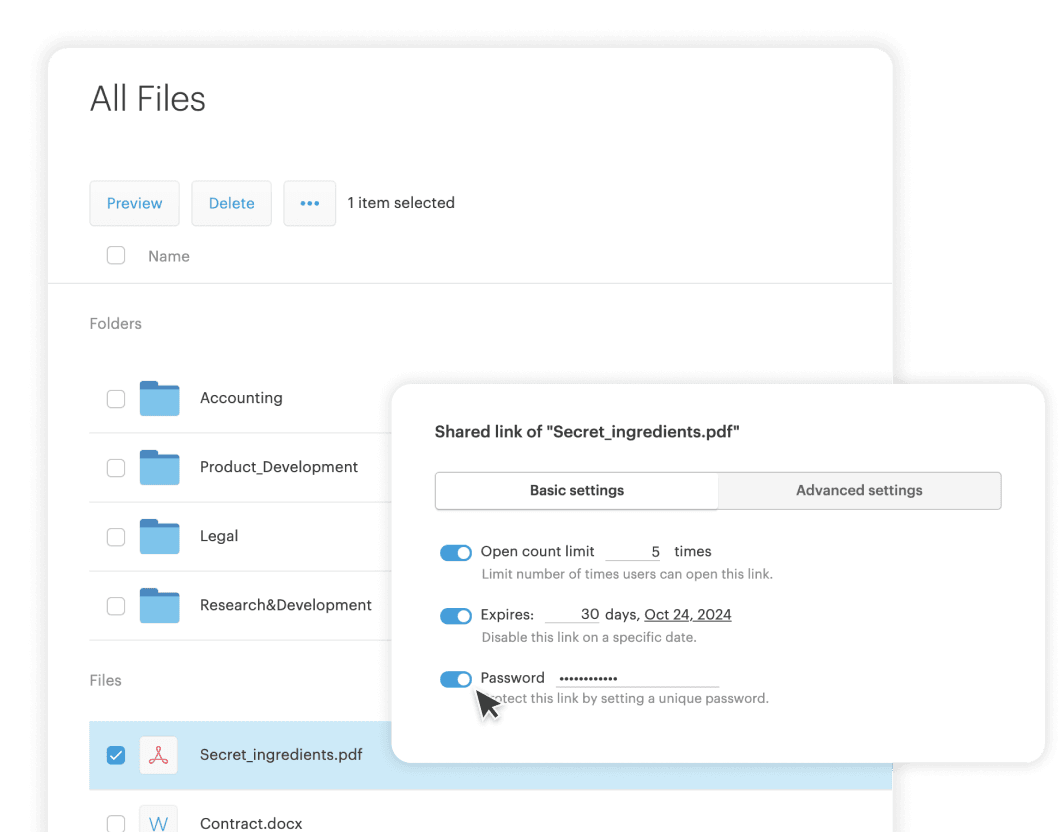Tick the select-all checkbox beside Name
The width and height of the screenshot is (1060, 832).
(x=116, y=255)
